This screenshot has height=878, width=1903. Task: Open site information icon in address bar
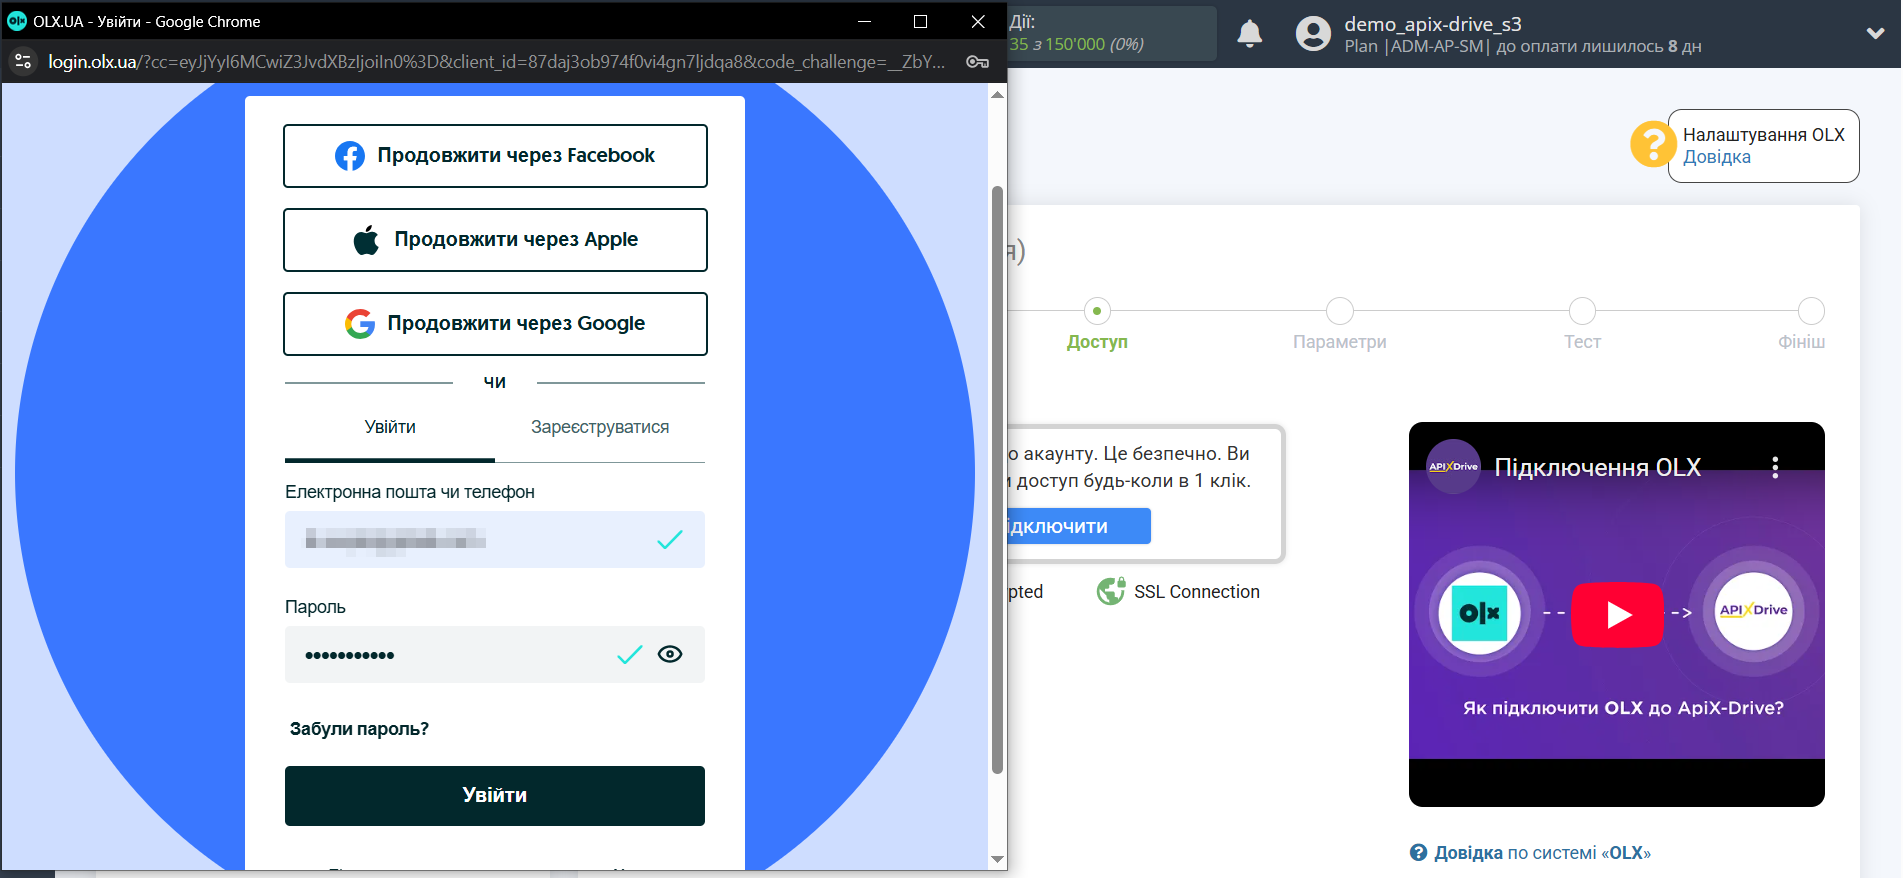pyautogui.click(x=23, y=62)
